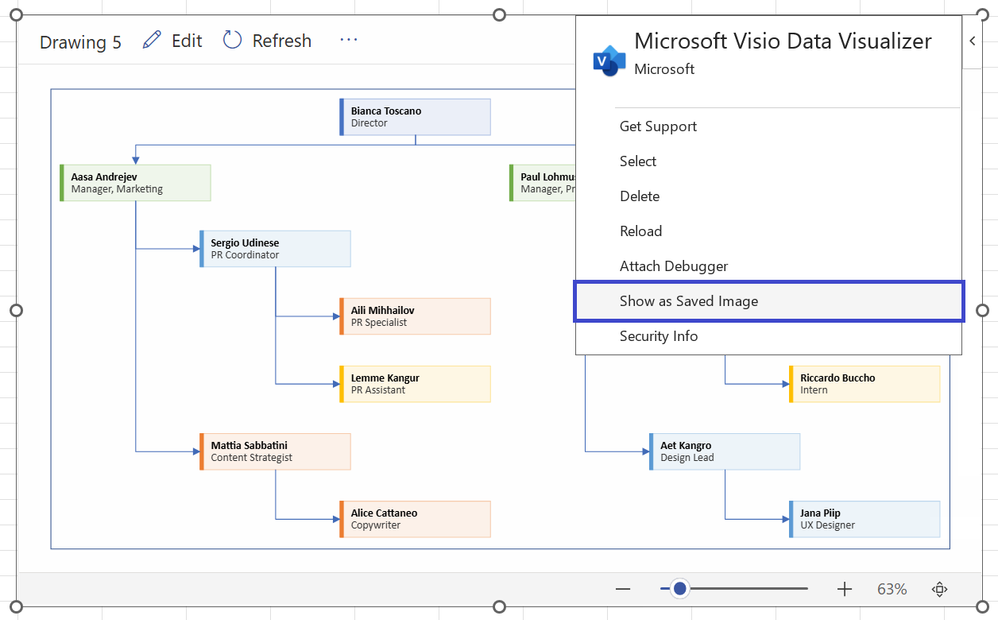Image resolution: width=998 pixels, height=620 pixels.
Task: Select the Bianca Toscano Director shape
Action: point(415,117)
